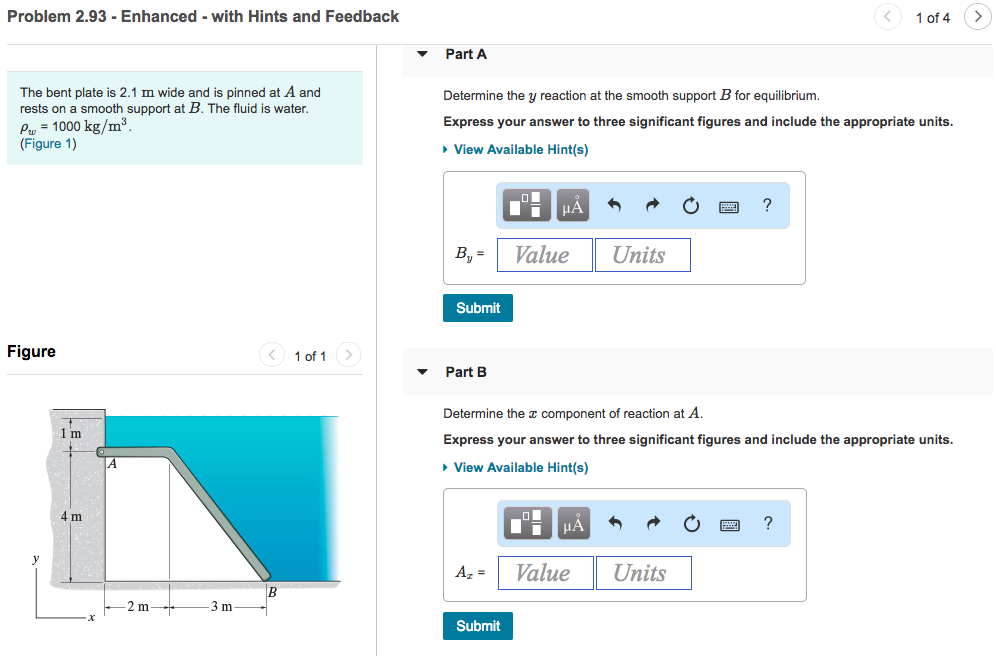Click the Value field for By

(x=544, y=254)
